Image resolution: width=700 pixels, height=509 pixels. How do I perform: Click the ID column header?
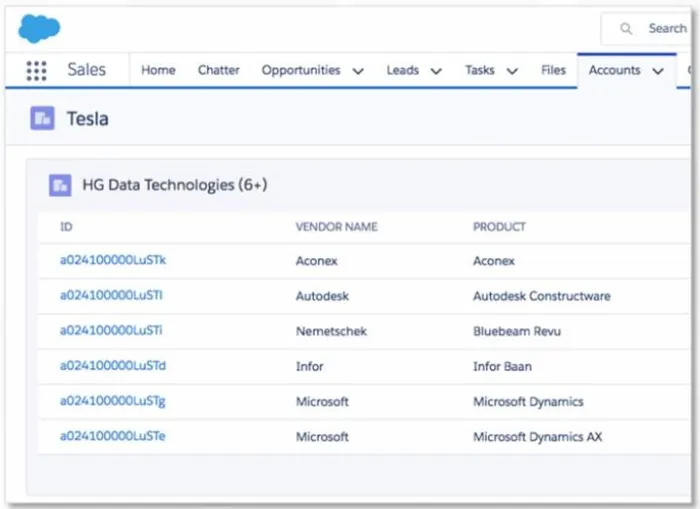point(66,227)
